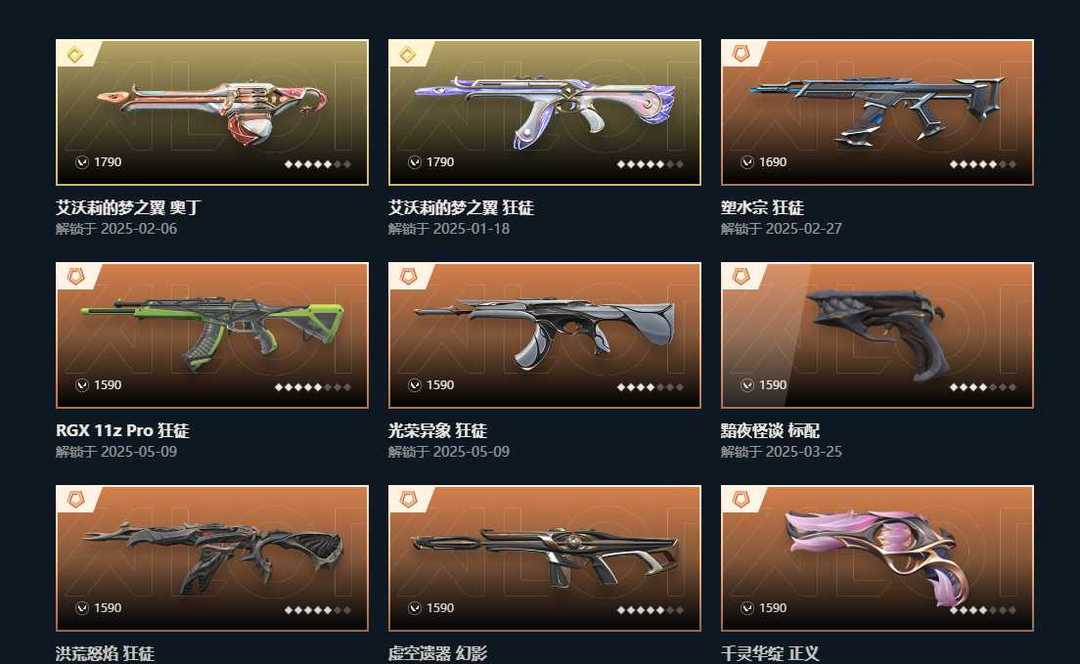Open the 艾沃莉的梦之翼 奥丁 weapon skin image
Screen dimensions: 1080x664
coord(212,112)
